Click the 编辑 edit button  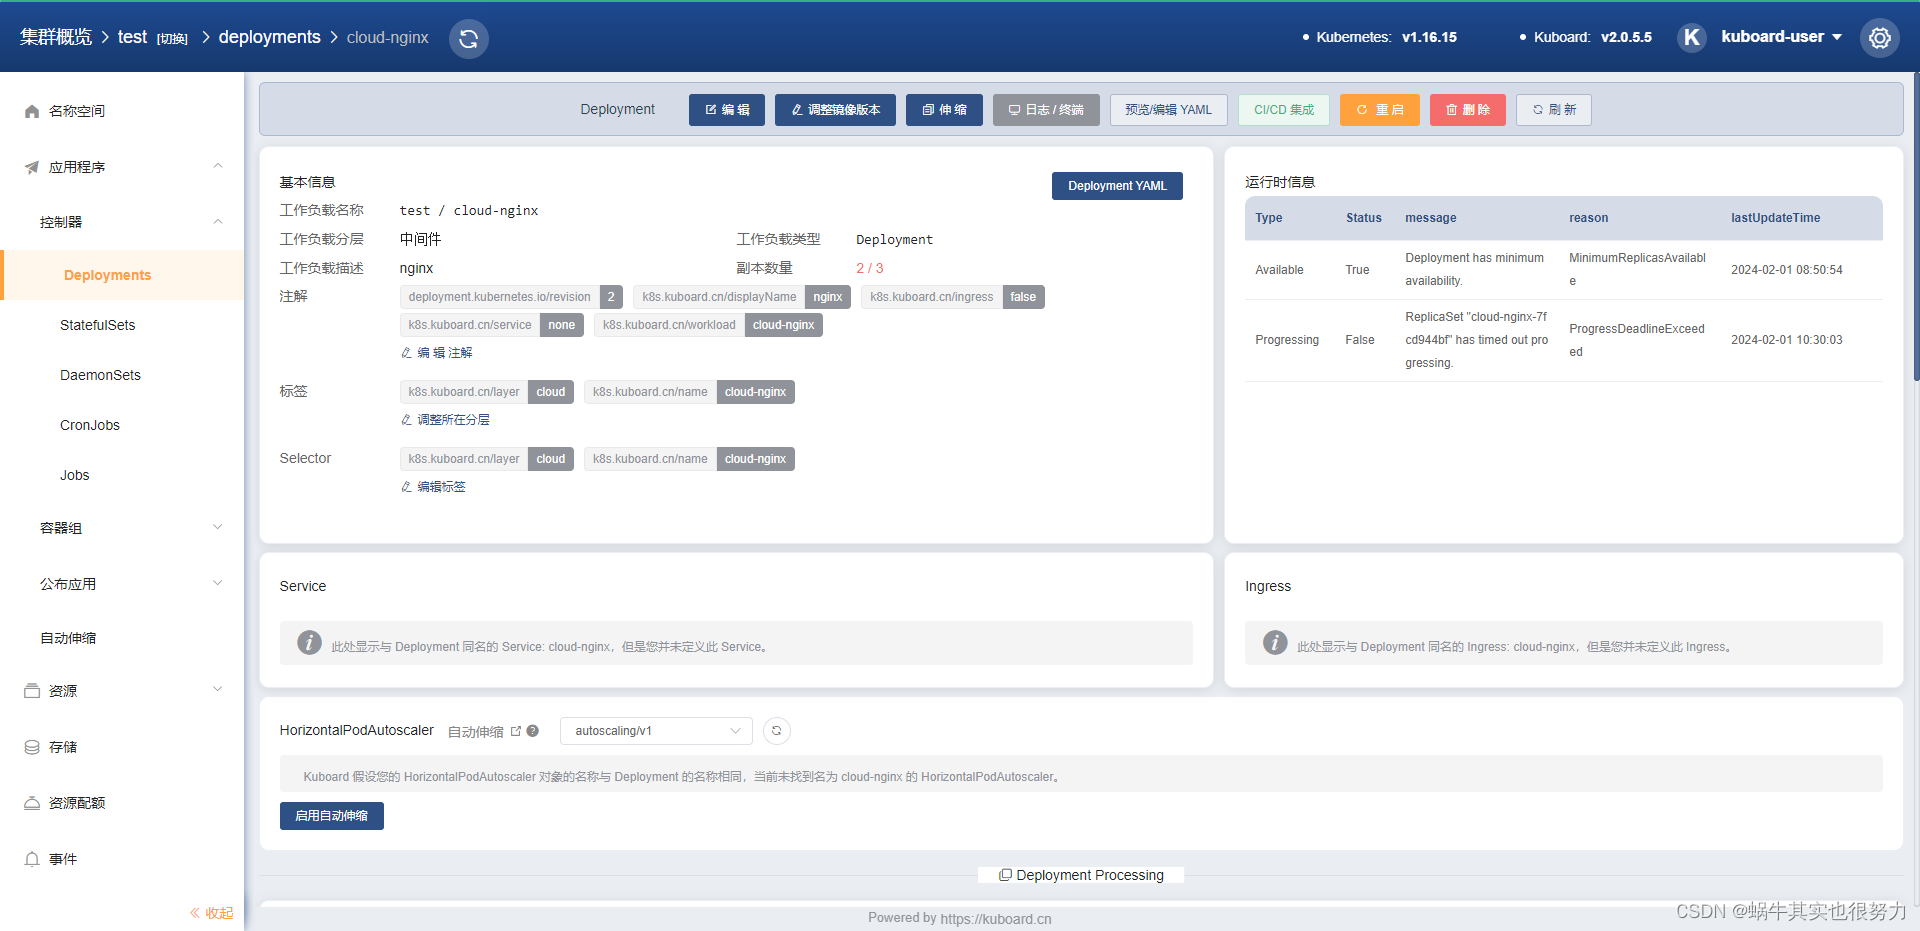(x=727, y=110)
